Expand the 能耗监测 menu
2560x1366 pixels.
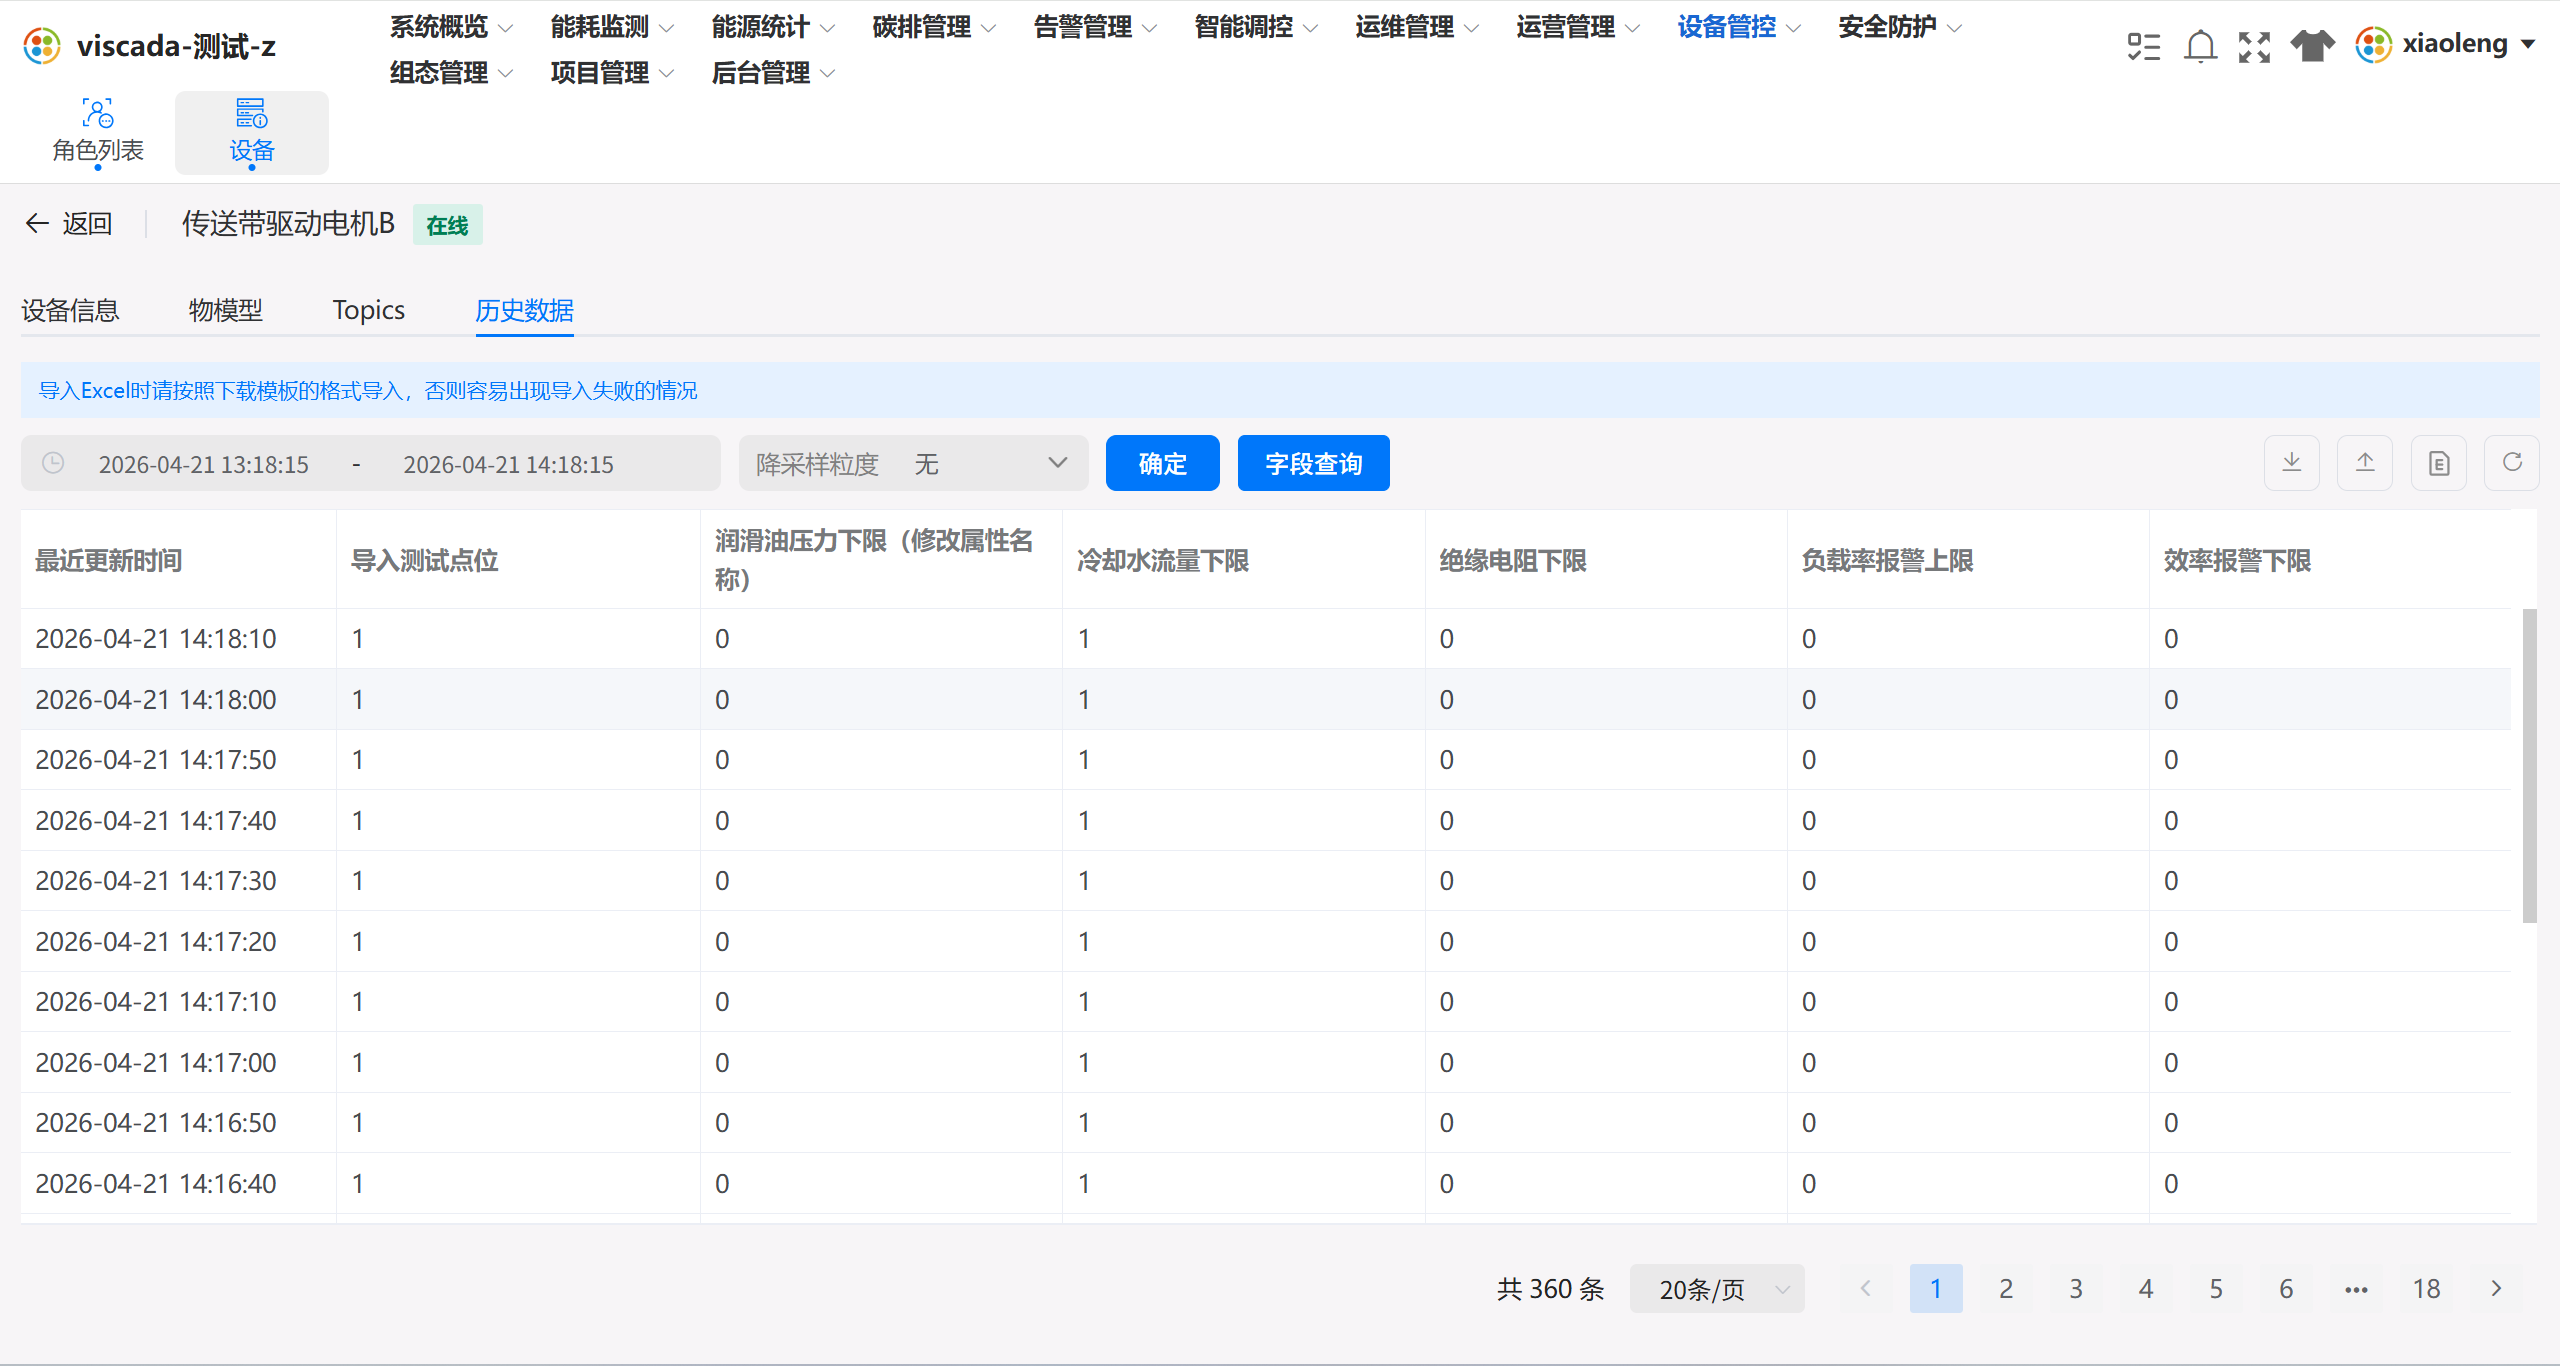click(612, 27)
